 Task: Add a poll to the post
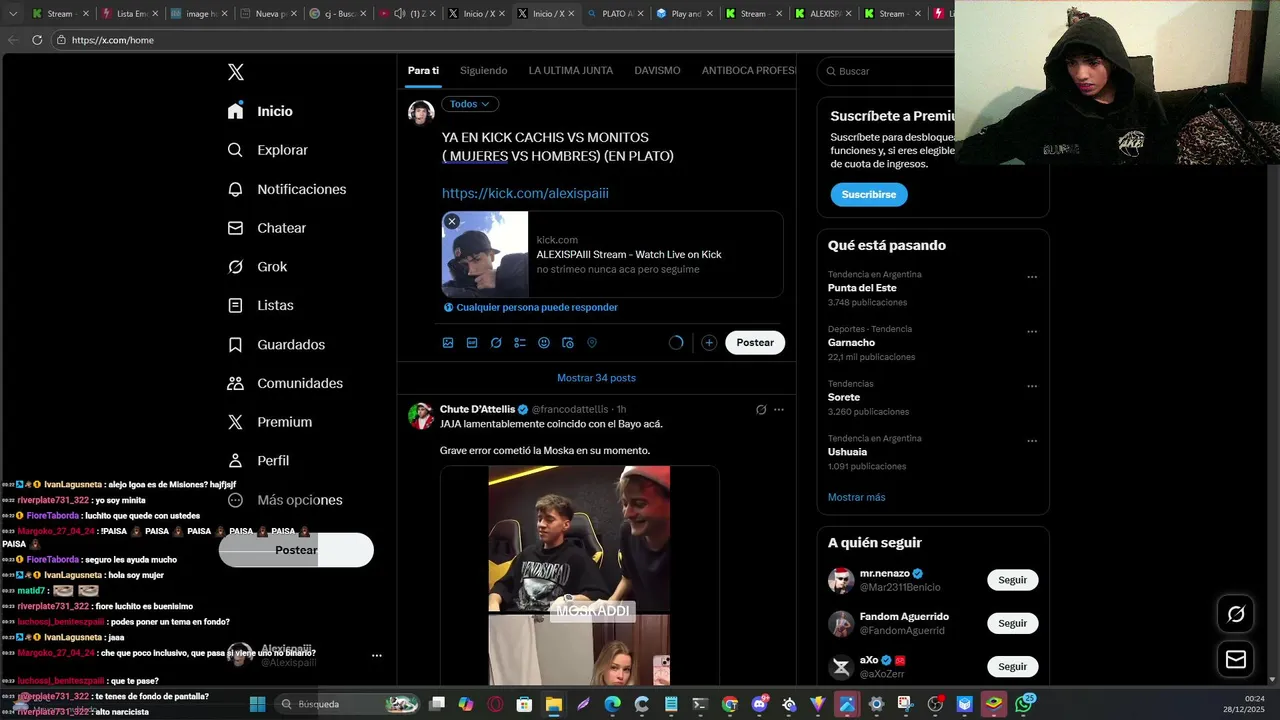[520, 343]
